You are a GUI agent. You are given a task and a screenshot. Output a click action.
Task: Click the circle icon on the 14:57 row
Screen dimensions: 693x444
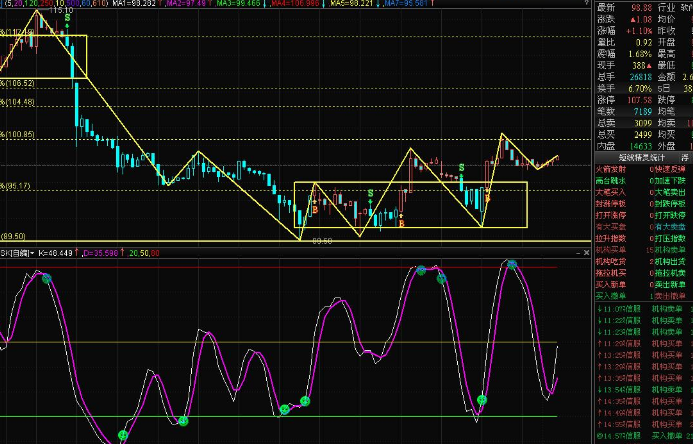[599, 436]
